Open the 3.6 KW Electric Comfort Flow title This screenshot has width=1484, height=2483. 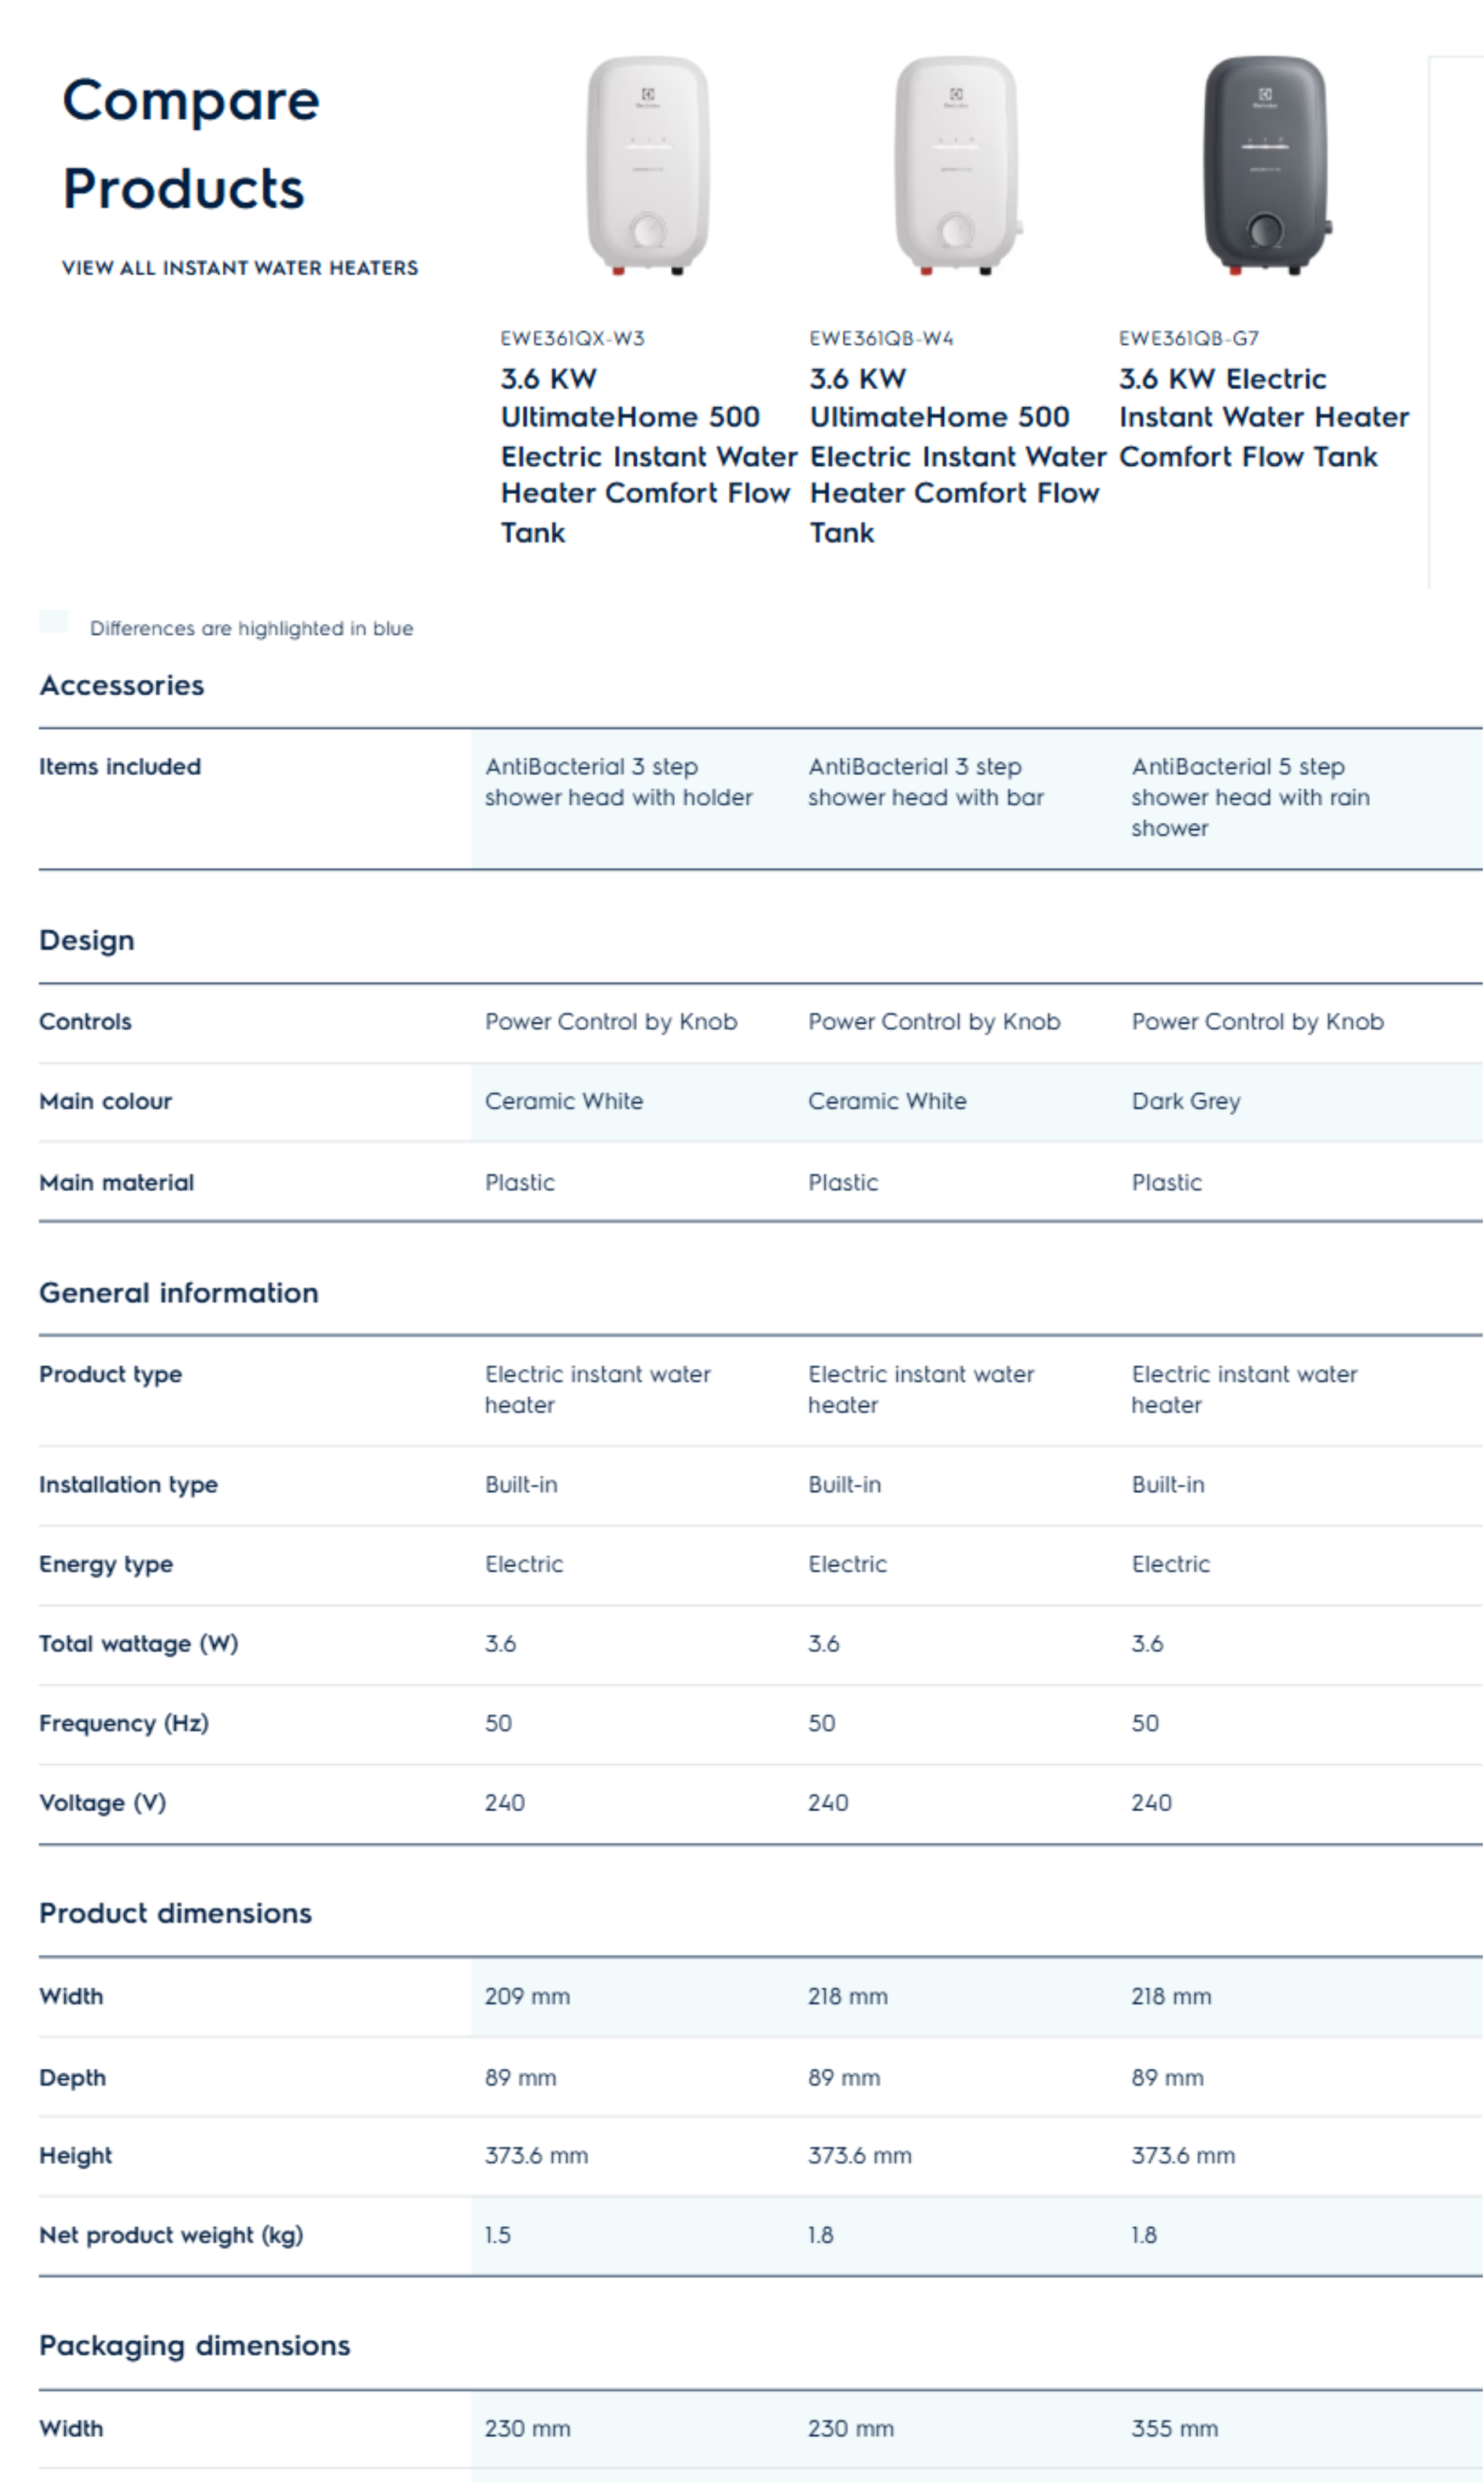pos(1264,418)
